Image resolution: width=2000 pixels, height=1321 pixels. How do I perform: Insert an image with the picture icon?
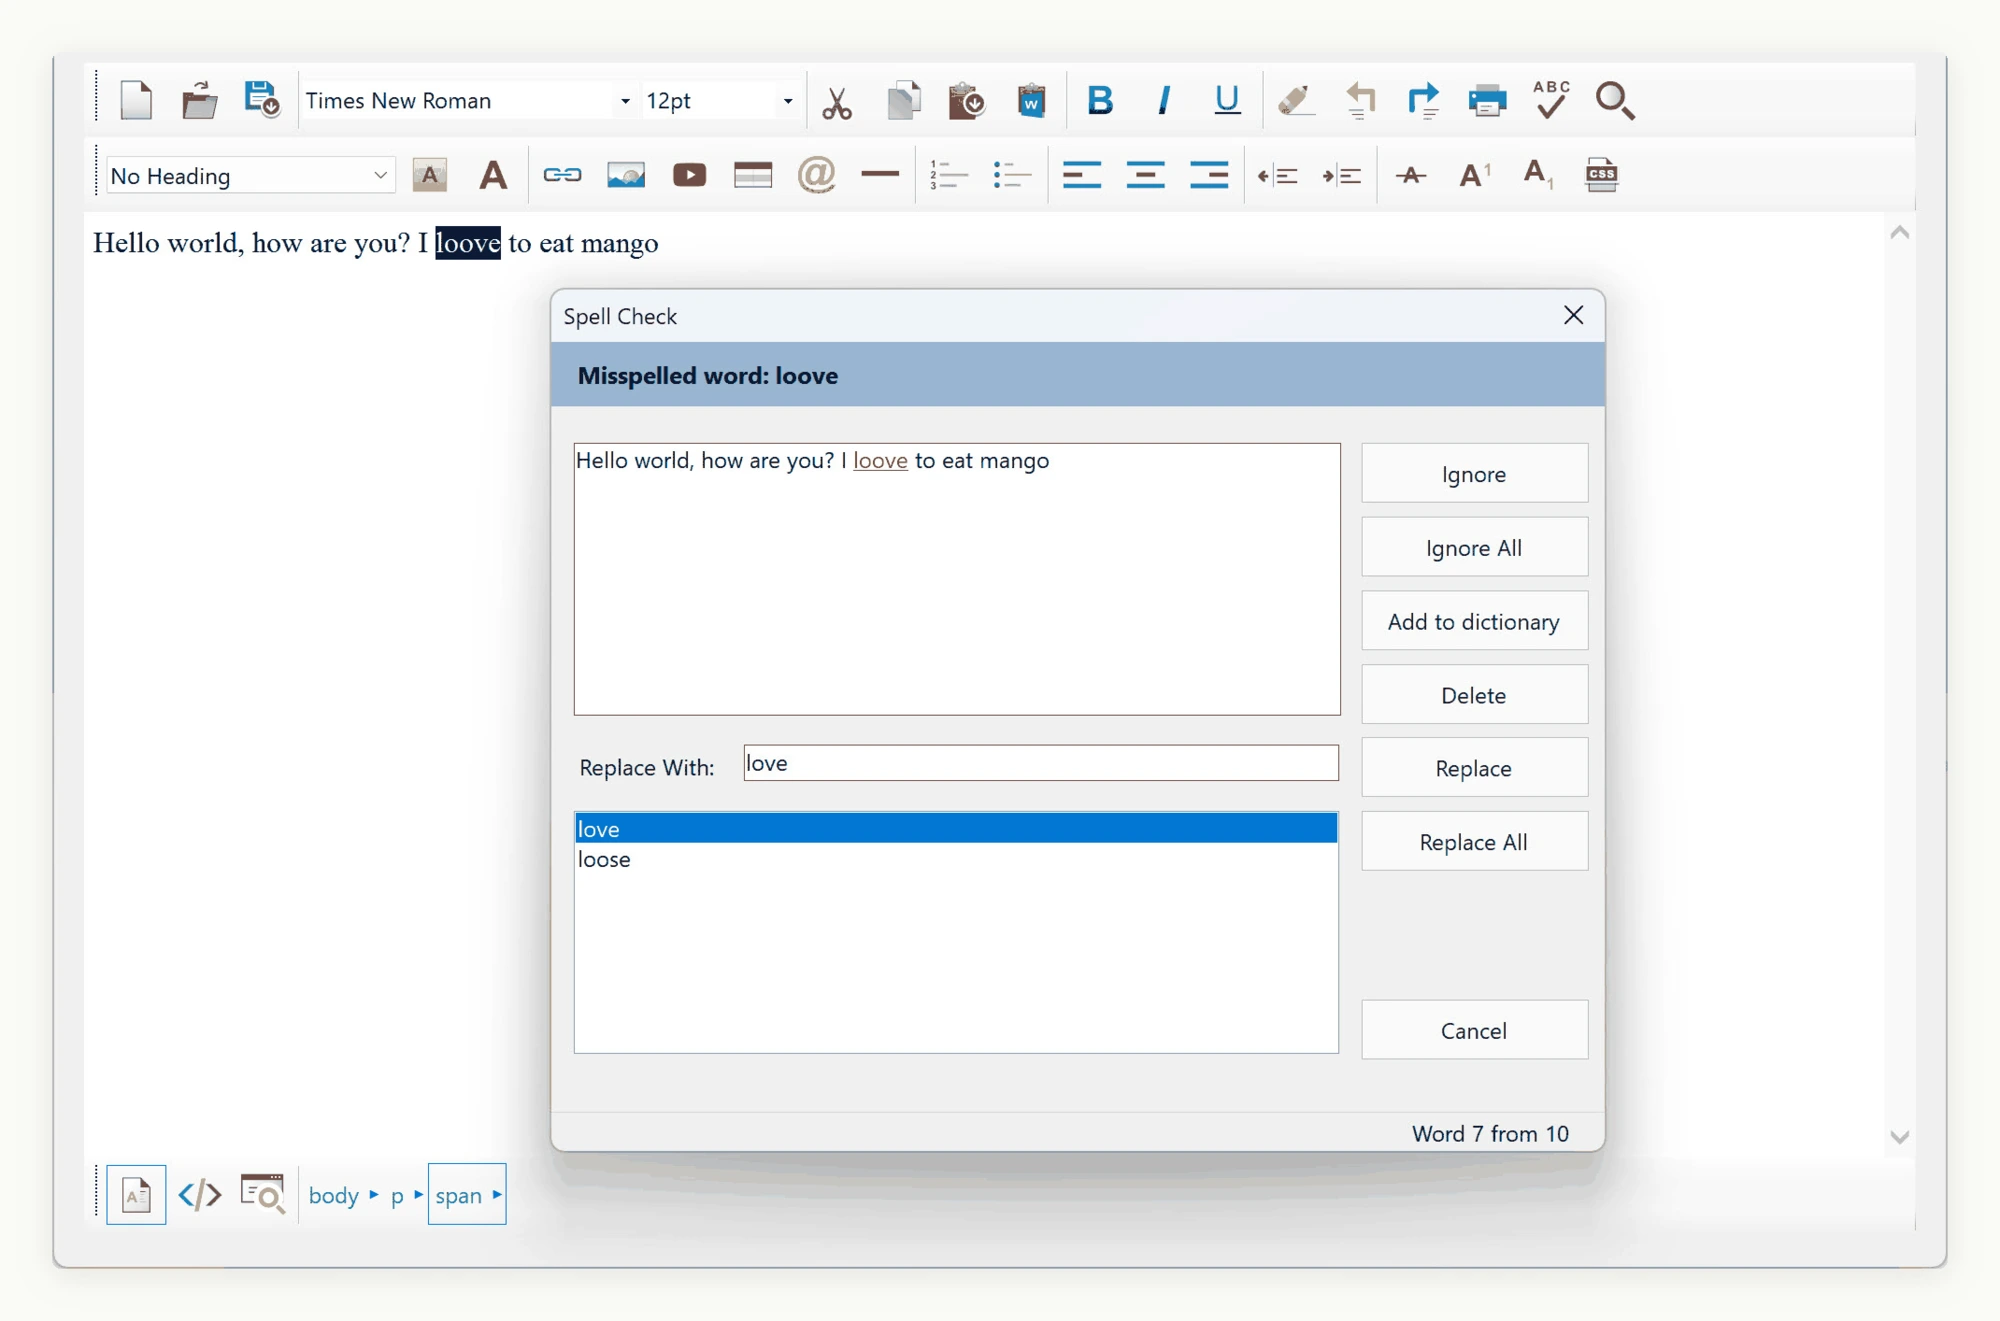(626, 175)
